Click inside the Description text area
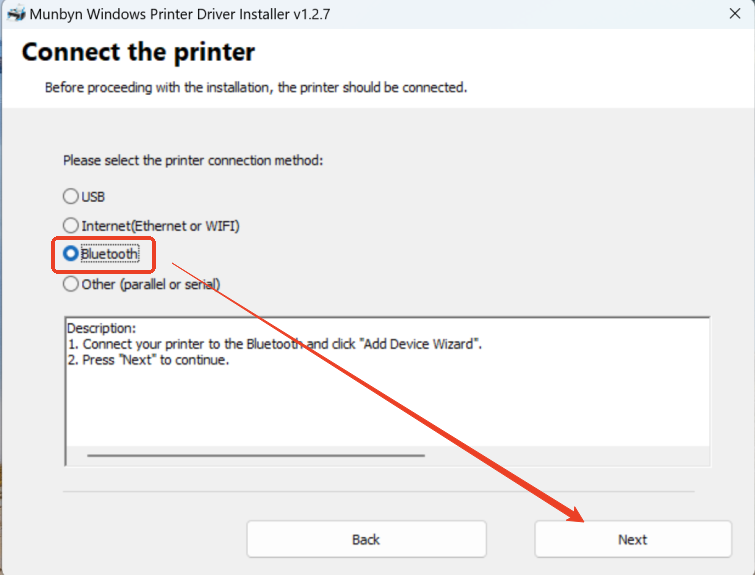This screenshot has height=575, width=755. pyautogui.click(x=388, y=391)
